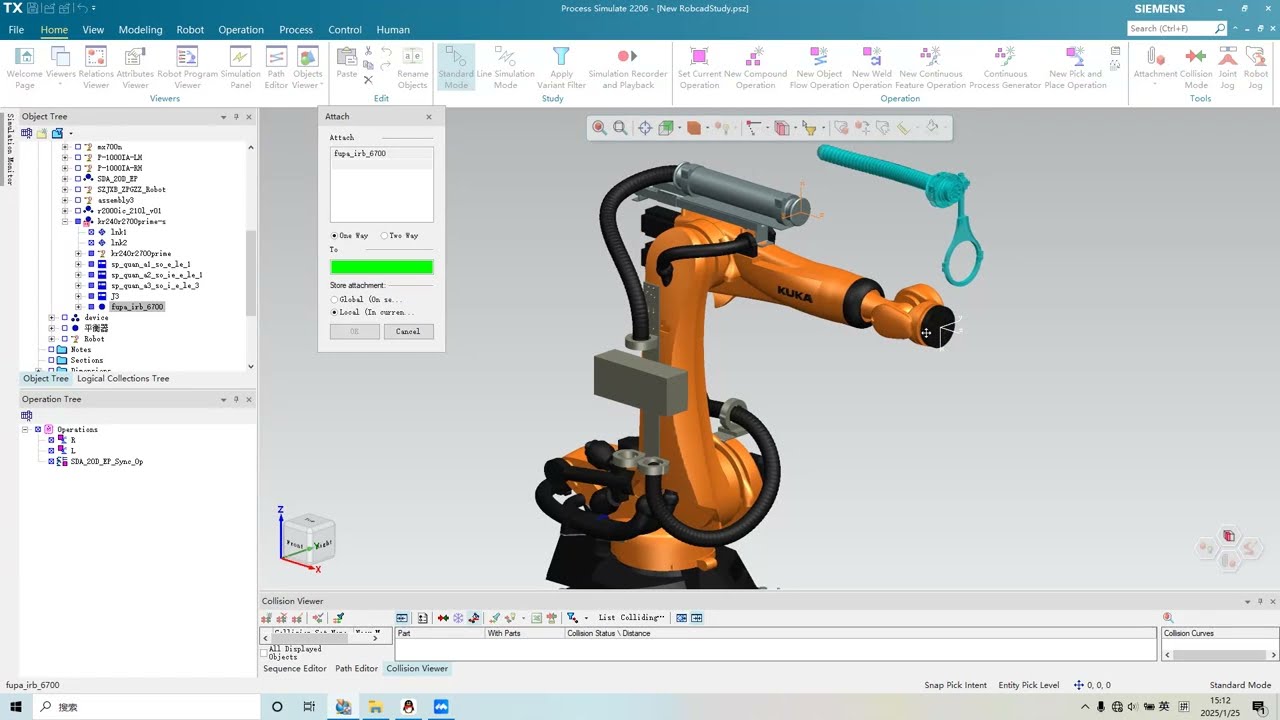The width and height of the screenshot is (1280, 720).
Task: Expand the Robot tree node
Action: (x=52, y=339)
